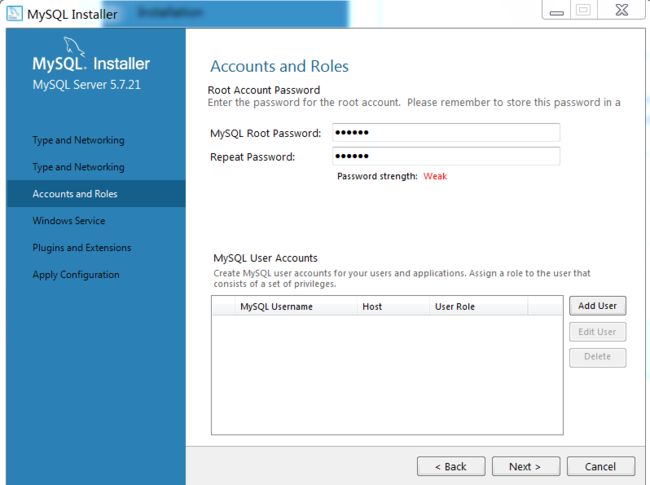650x485 pixels.
Task: Click the empty user accounts list
Action: 387,375
